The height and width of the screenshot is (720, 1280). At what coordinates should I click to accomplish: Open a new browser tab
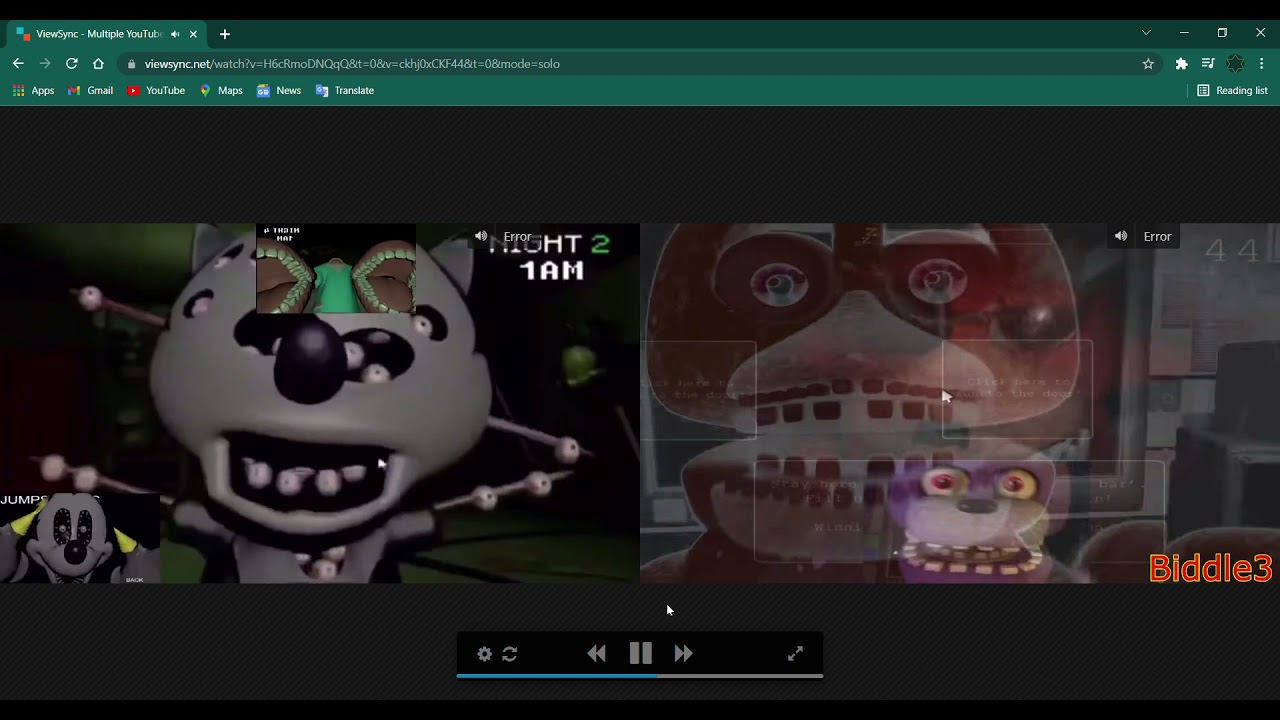[225, 34]
